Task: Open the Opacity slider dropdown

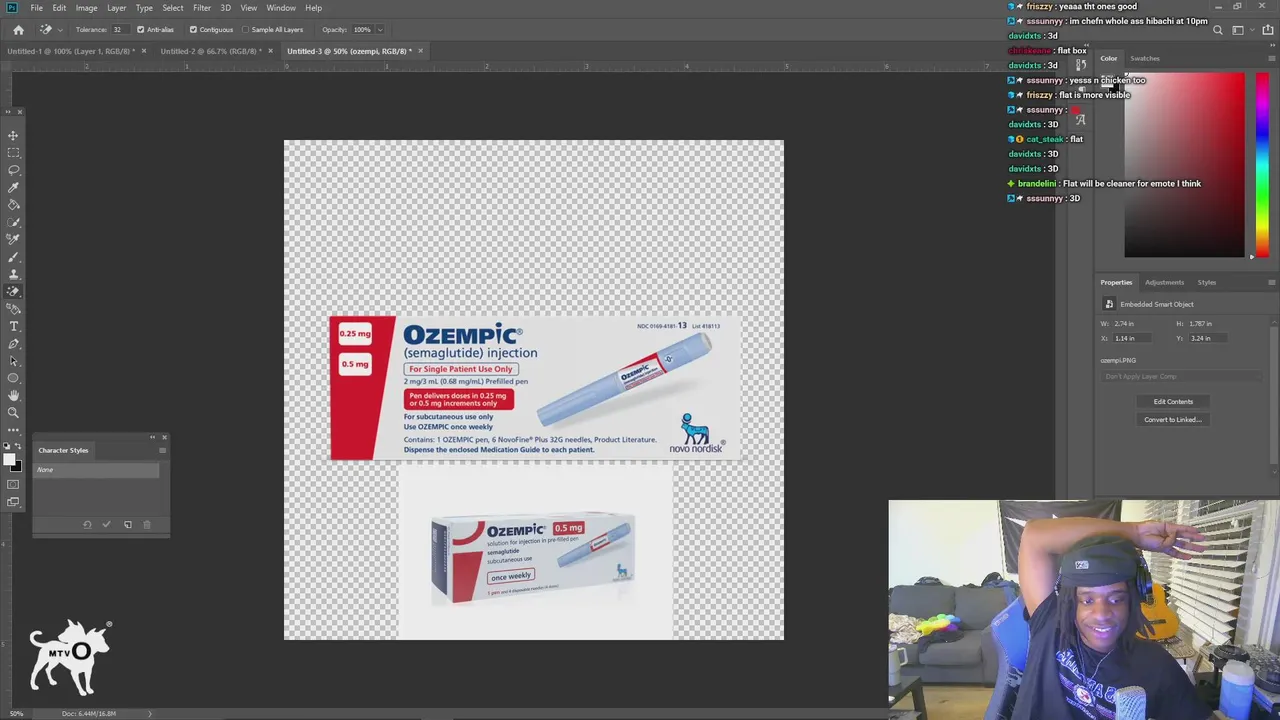Action: click(x=380, y=30)
